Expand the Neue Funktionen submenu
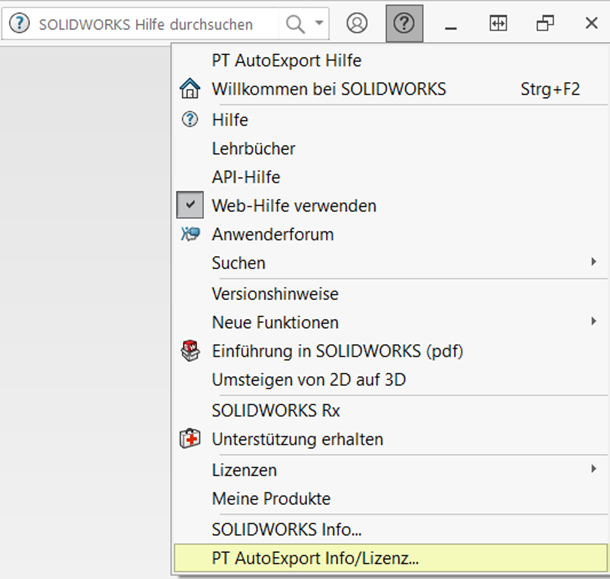The height and width of the screenshot is (579, 610). click(391, 323)
